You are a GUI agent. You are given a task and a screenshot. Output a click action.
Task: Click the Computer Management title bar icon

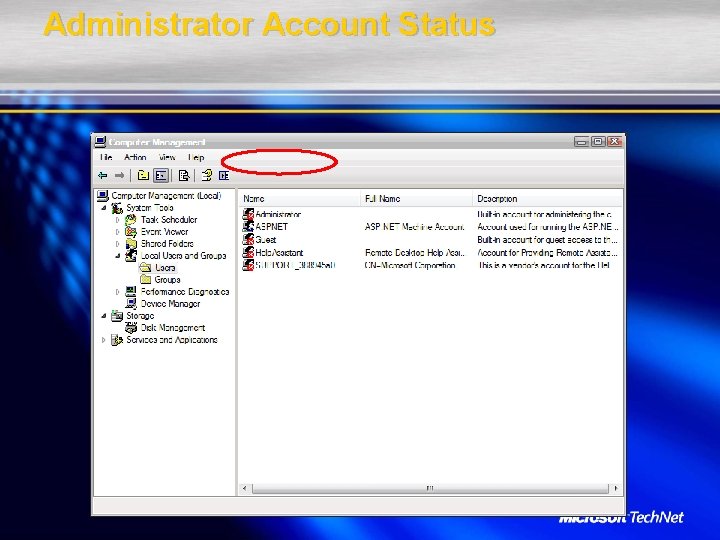[101, 141]
